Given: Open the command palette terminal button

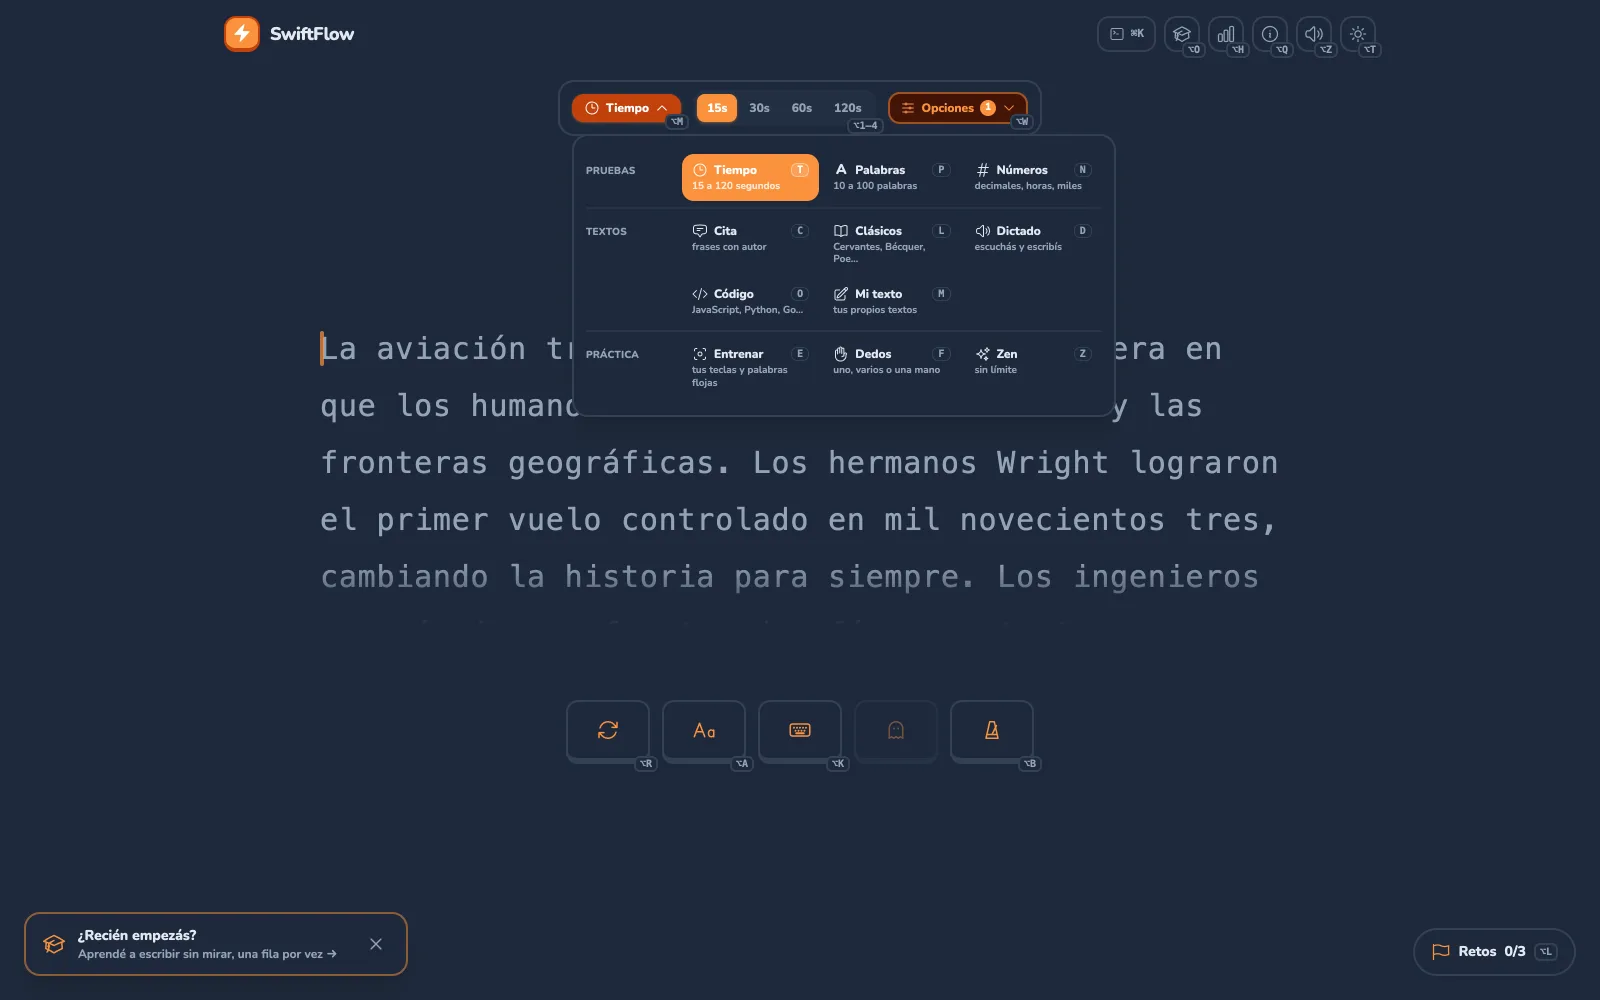Looking at the screenshot, I should (x=1126, y=34).
